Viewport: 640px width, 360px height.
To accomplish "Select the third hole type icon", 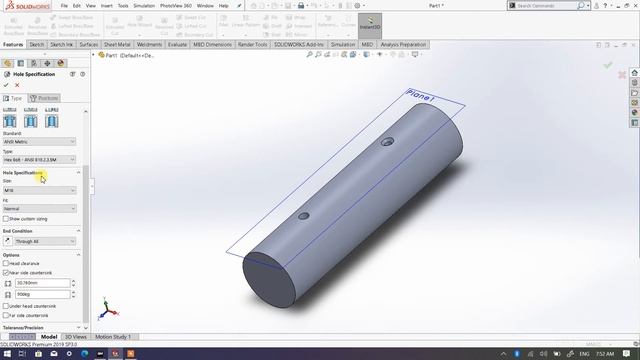I will 51,121.
